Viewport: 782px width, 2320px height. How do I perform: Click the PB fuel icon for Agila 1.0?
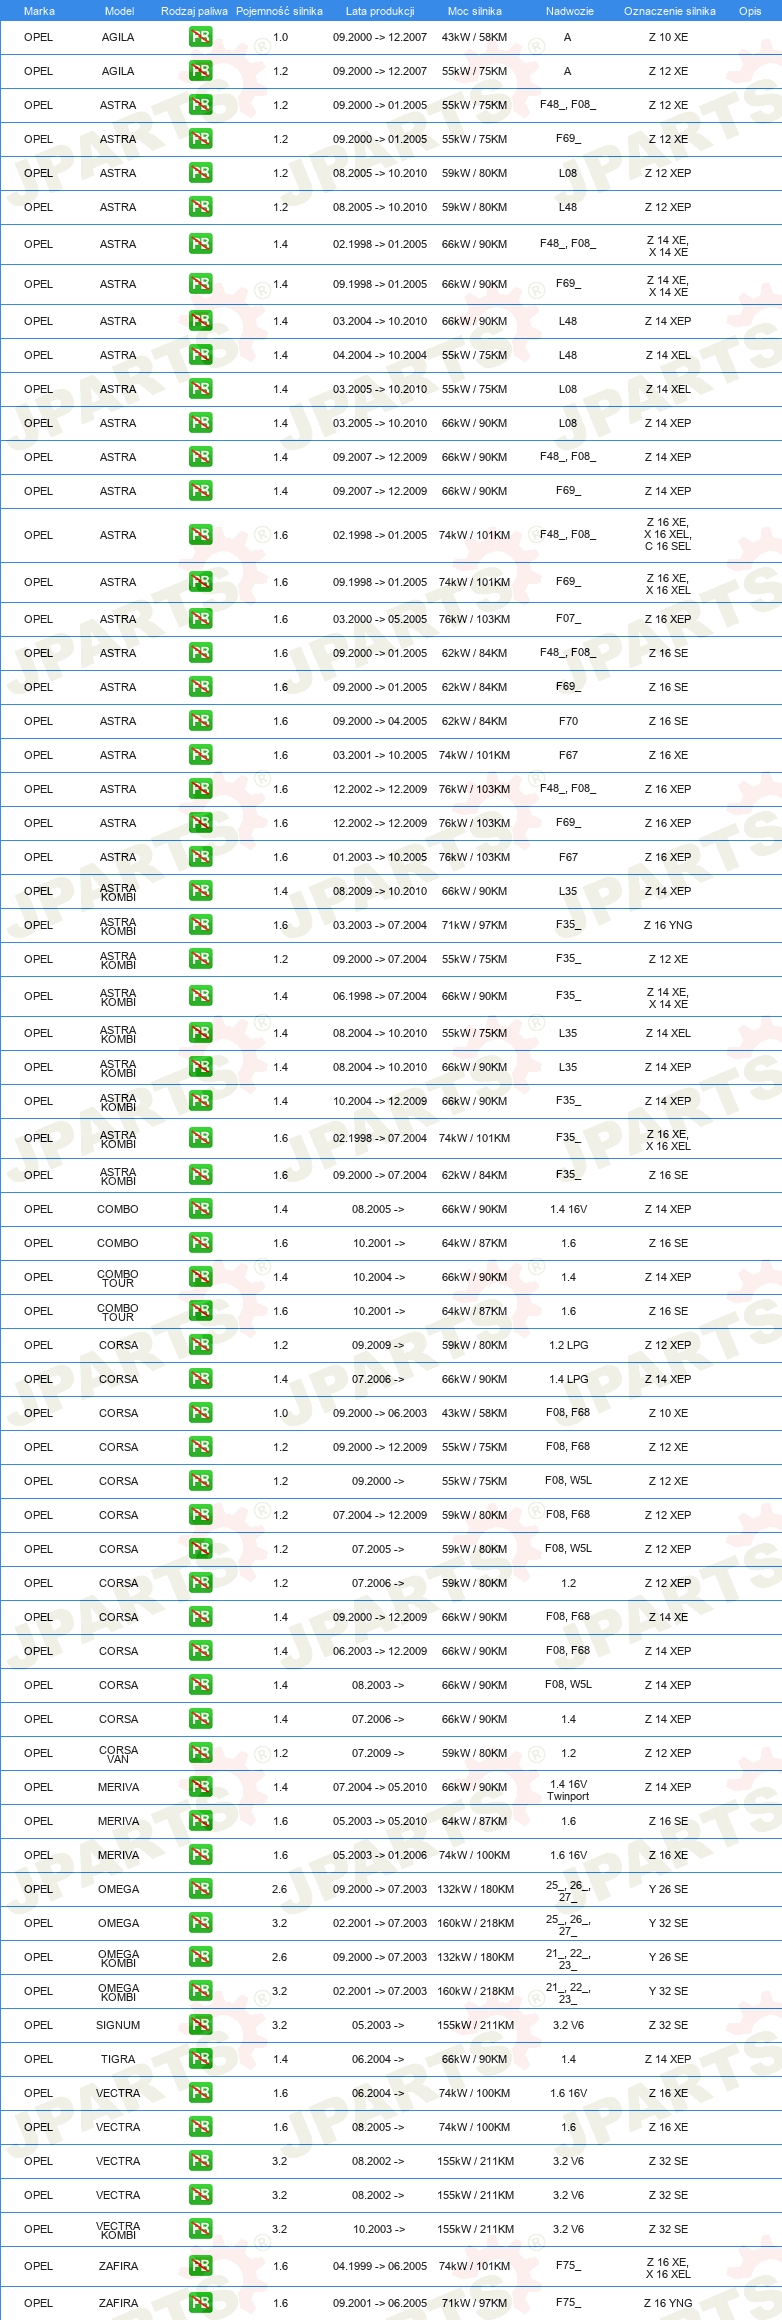coord(200,37)
